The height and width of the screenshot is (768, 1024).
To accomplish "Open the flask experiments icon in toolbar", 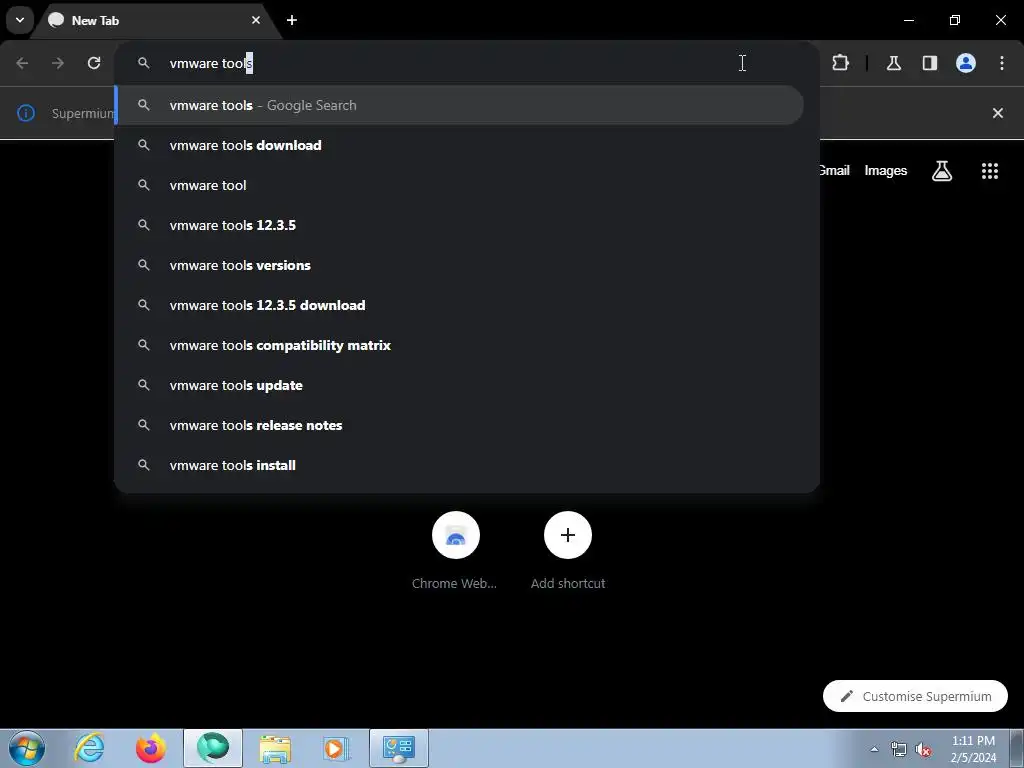I will tap(894, 63).
